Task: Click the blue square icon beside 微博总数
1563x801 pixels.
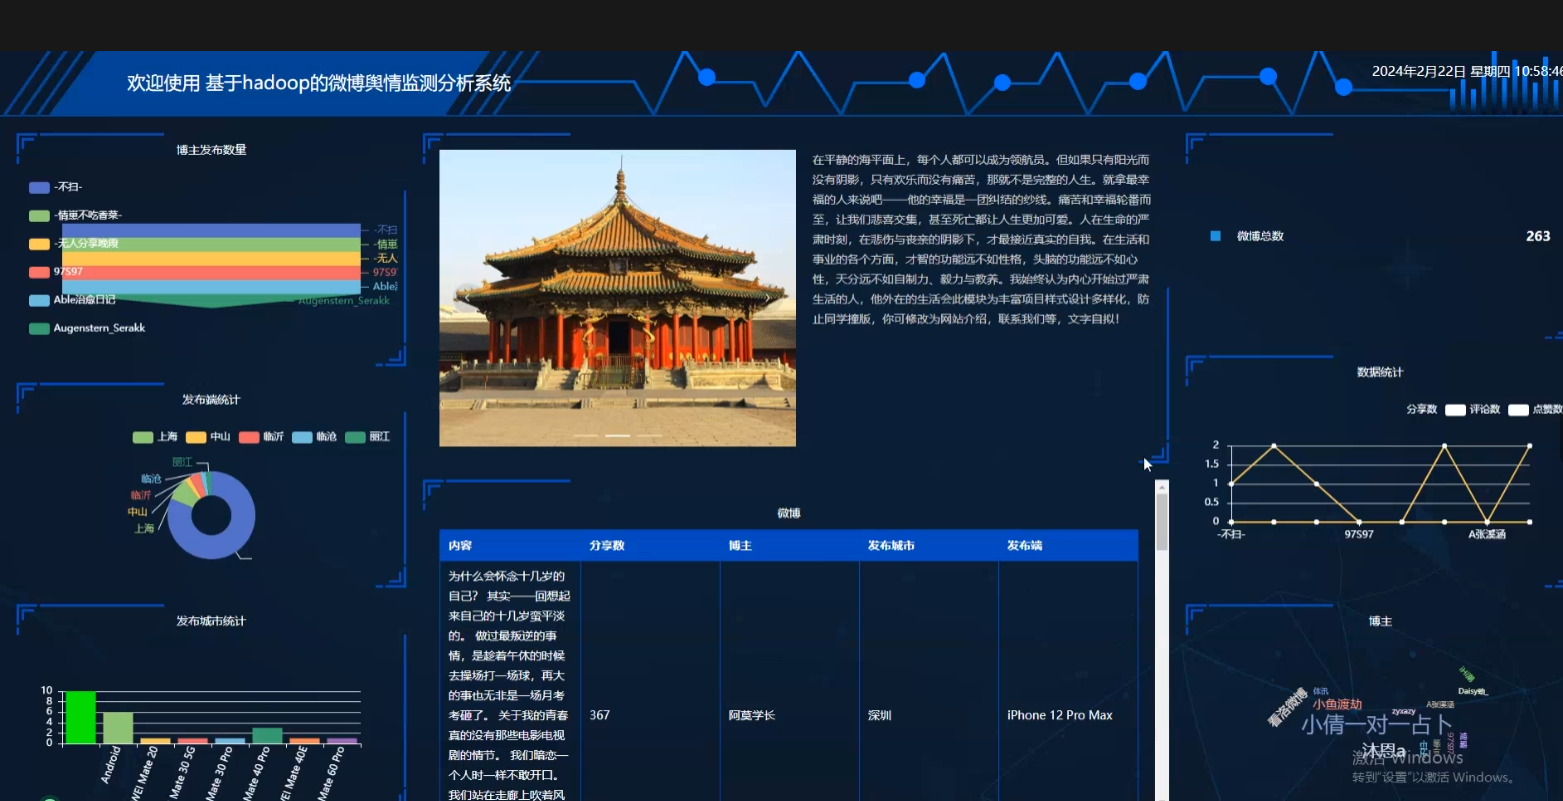Action: [x=1215, y=236]
